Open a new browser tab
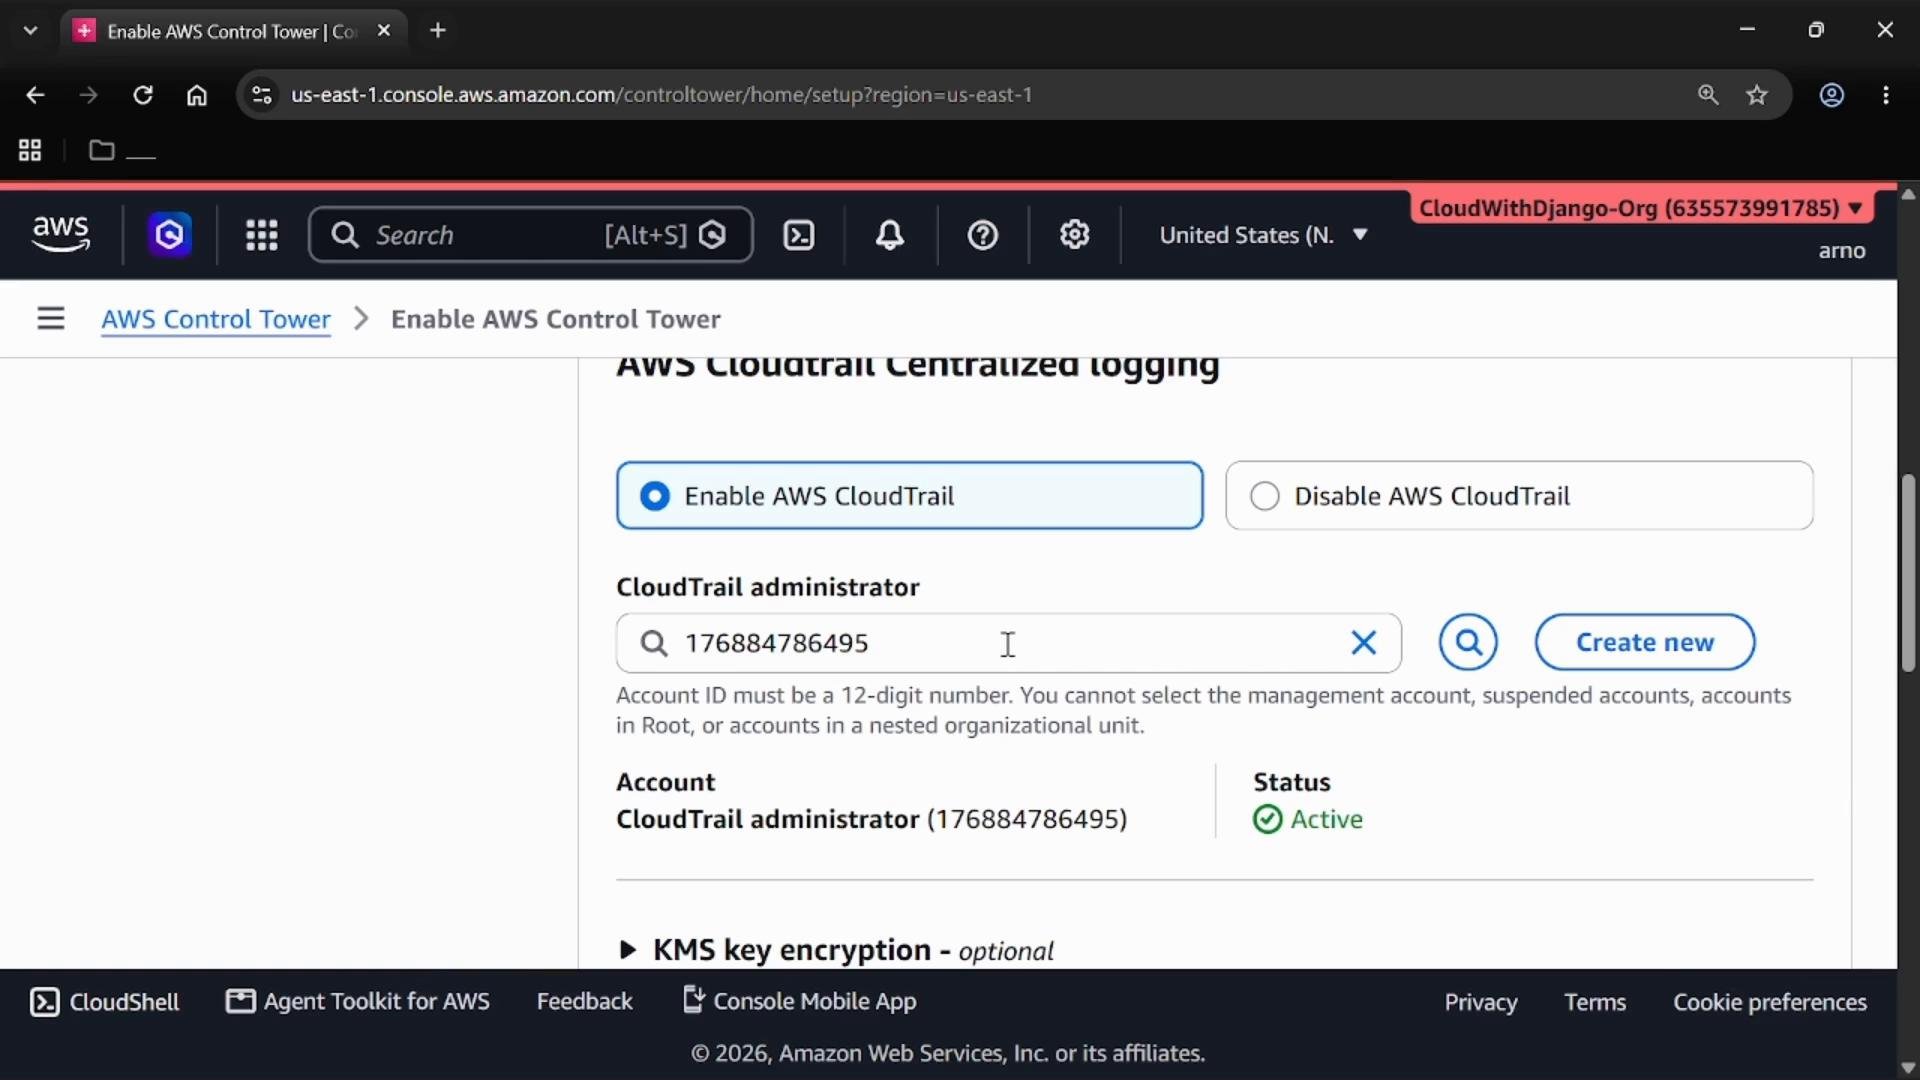This screenshot has width=1920, height=1080. tap(438, 31)
